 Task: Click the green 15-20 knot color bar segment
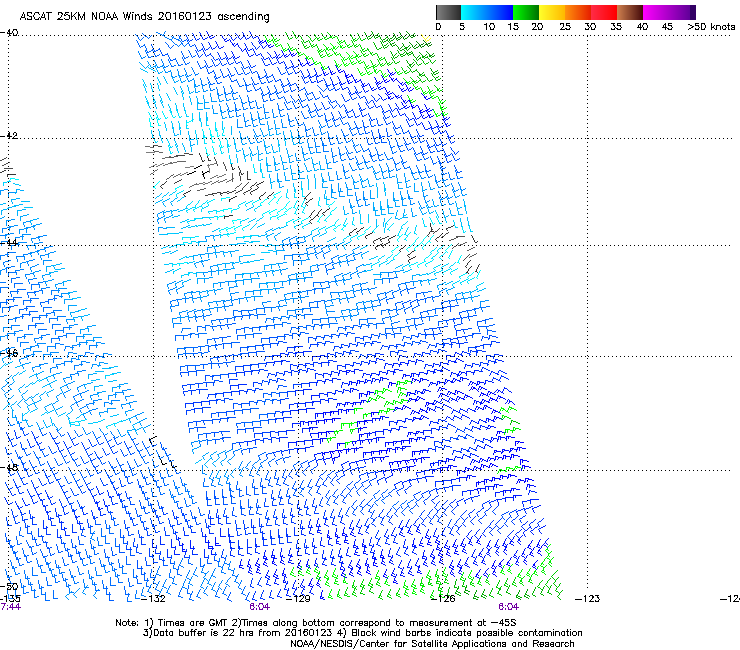tap(526, 12)
